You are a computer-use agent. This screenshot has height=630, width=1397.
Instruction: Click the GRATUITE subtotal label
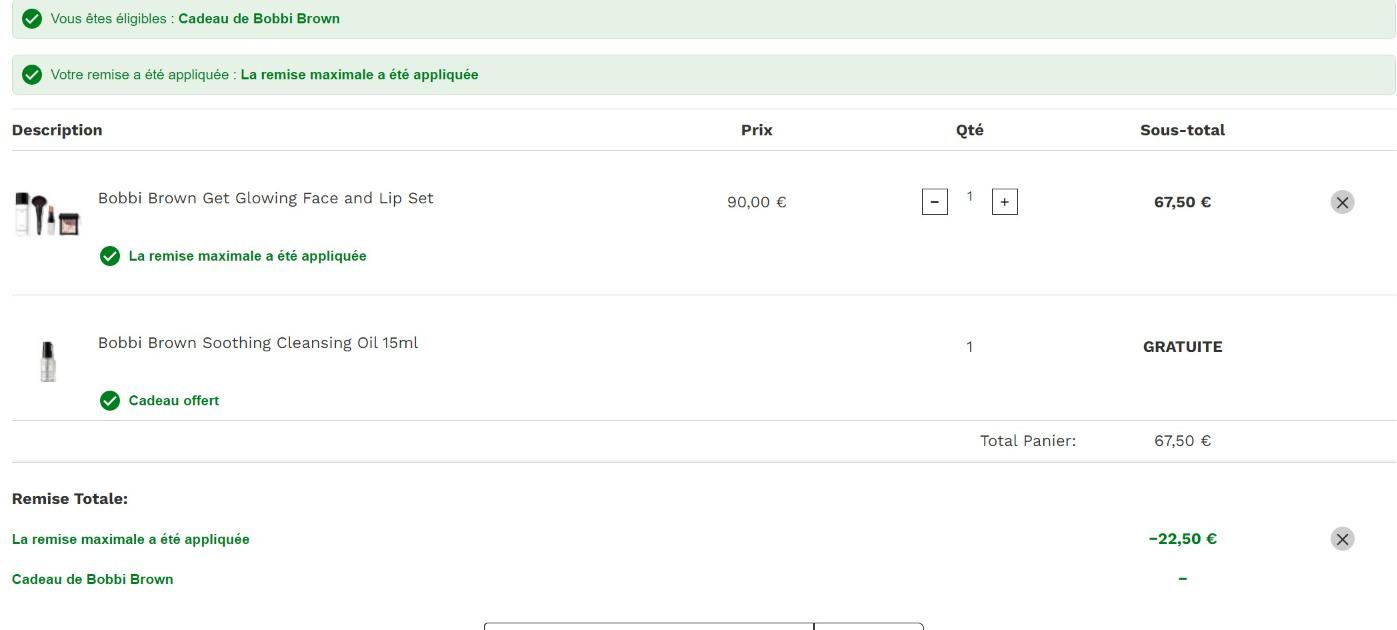(x=1182, y=347)
